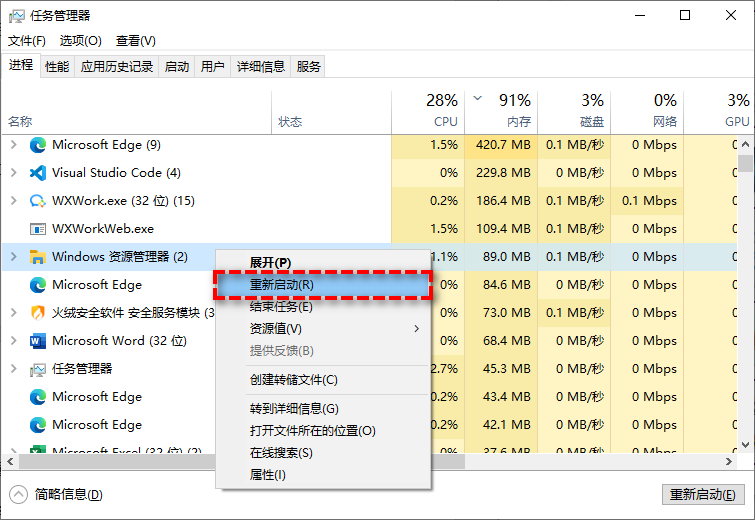The image size is (755, 520).
Task: Click the Microsoft Word process icon
Action: pos(38,341)
